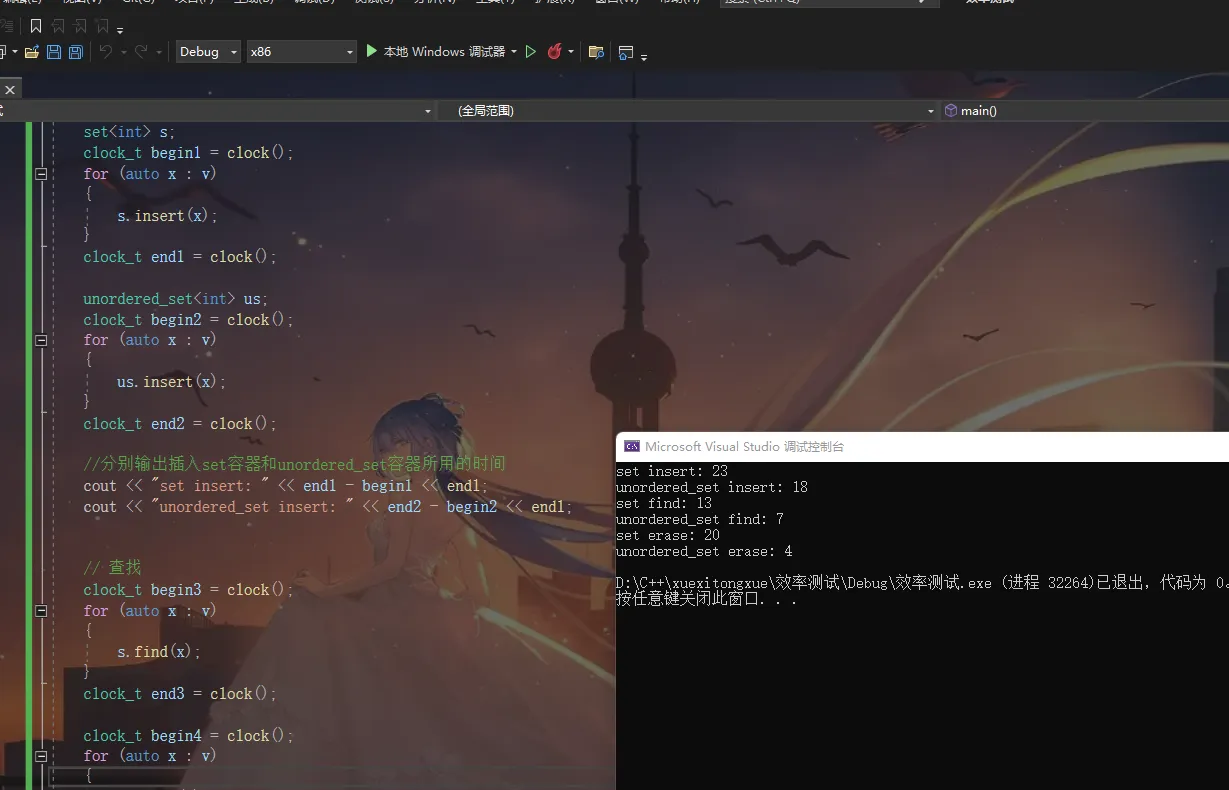Open the redo history dropdown arrow
The height and width of the screenshot is (790, 1229).
click(x=157, y=52)
